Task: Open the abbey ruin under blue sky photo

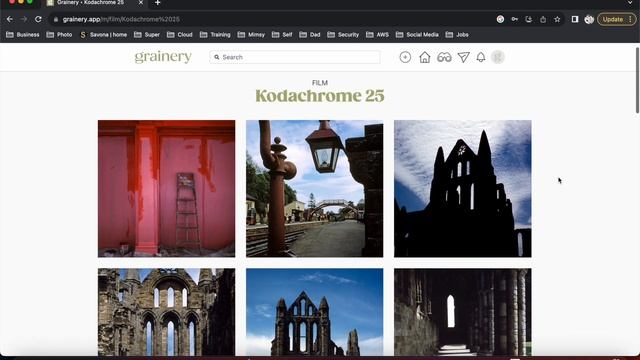Action: point(315,312)
